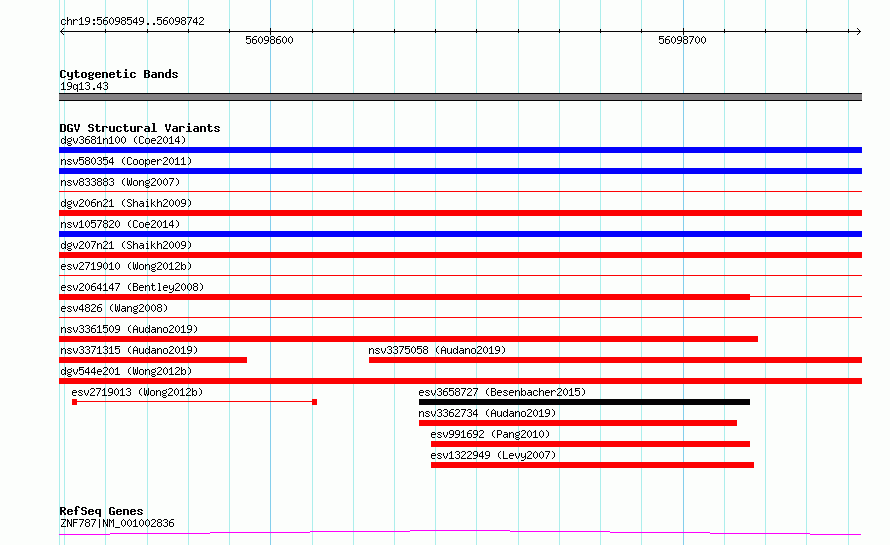Click the esv2719010 (Wong2012b) label
Image resolution: width=890 pixels, height=545 pixels.
pyautogui.click(x=126, y=266)
